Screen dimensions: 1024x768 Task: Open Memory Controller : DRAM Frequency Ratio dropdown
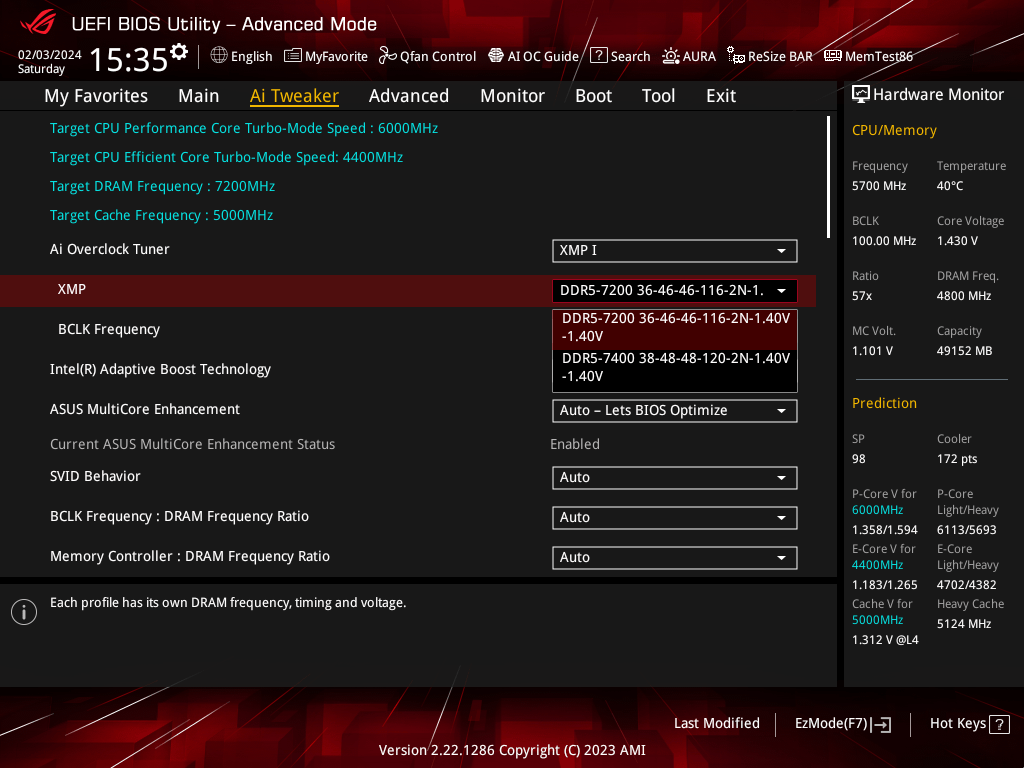click(x=675, y=558)
